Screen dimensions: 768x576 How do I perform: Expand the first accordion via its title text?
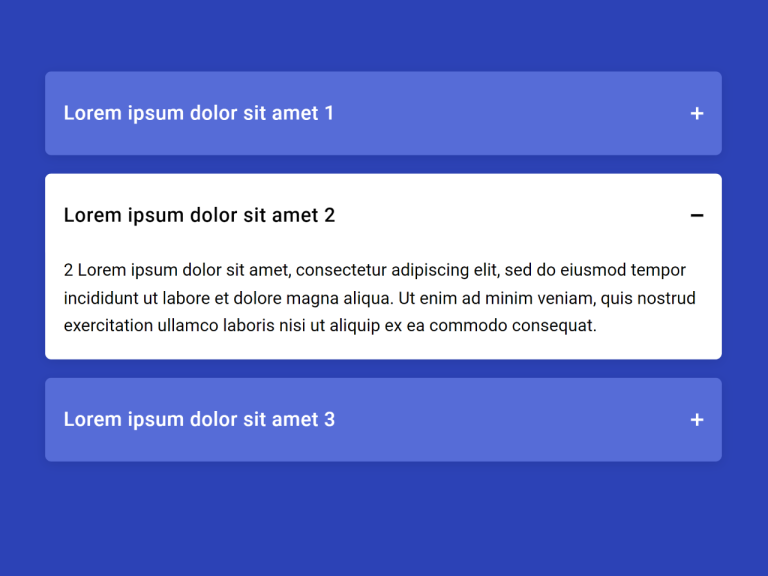tap(198, 114)
